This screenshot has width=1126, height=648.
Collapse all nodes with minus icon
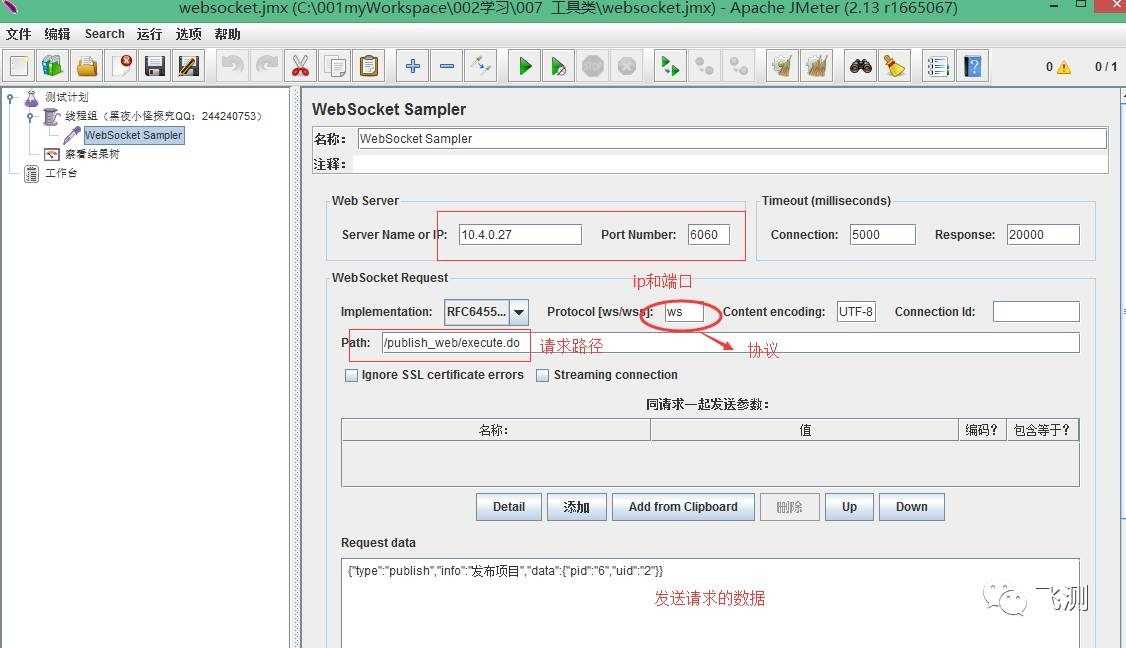(447, 67)
